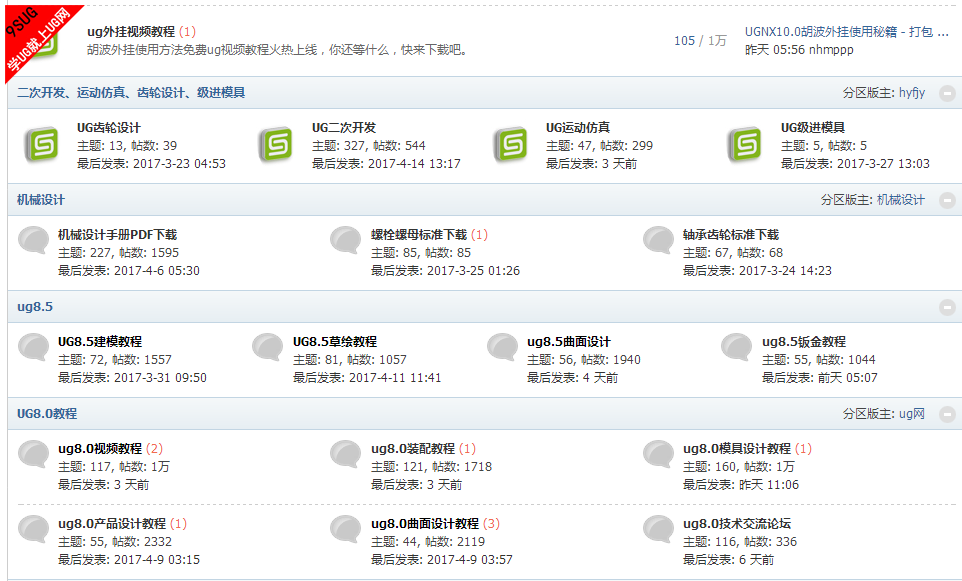The image size is (962, 581).
Task: Open UG8.5草绘教程 forum title
Action: (335, 342)
